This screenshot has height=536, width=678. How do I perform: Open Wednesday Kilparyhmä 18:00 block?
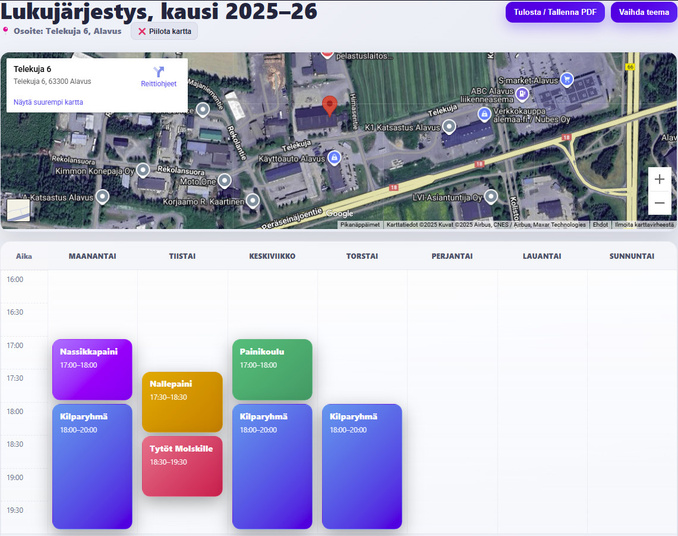(x=272, y=466)
